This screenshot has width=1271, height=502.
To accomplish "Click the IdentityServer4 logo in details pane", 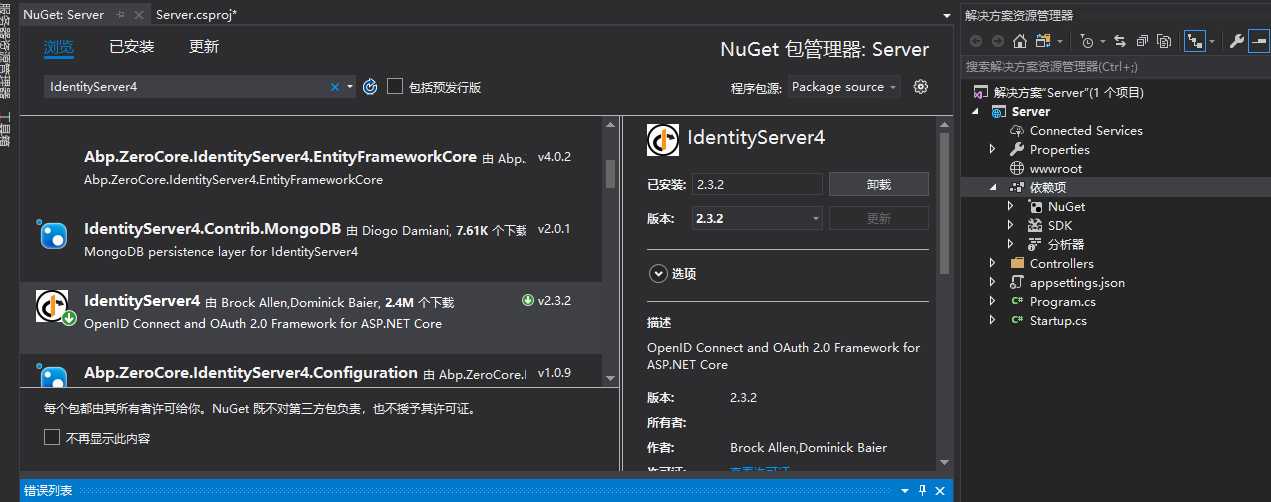I will pyautogui.click(x=663, y=139).
